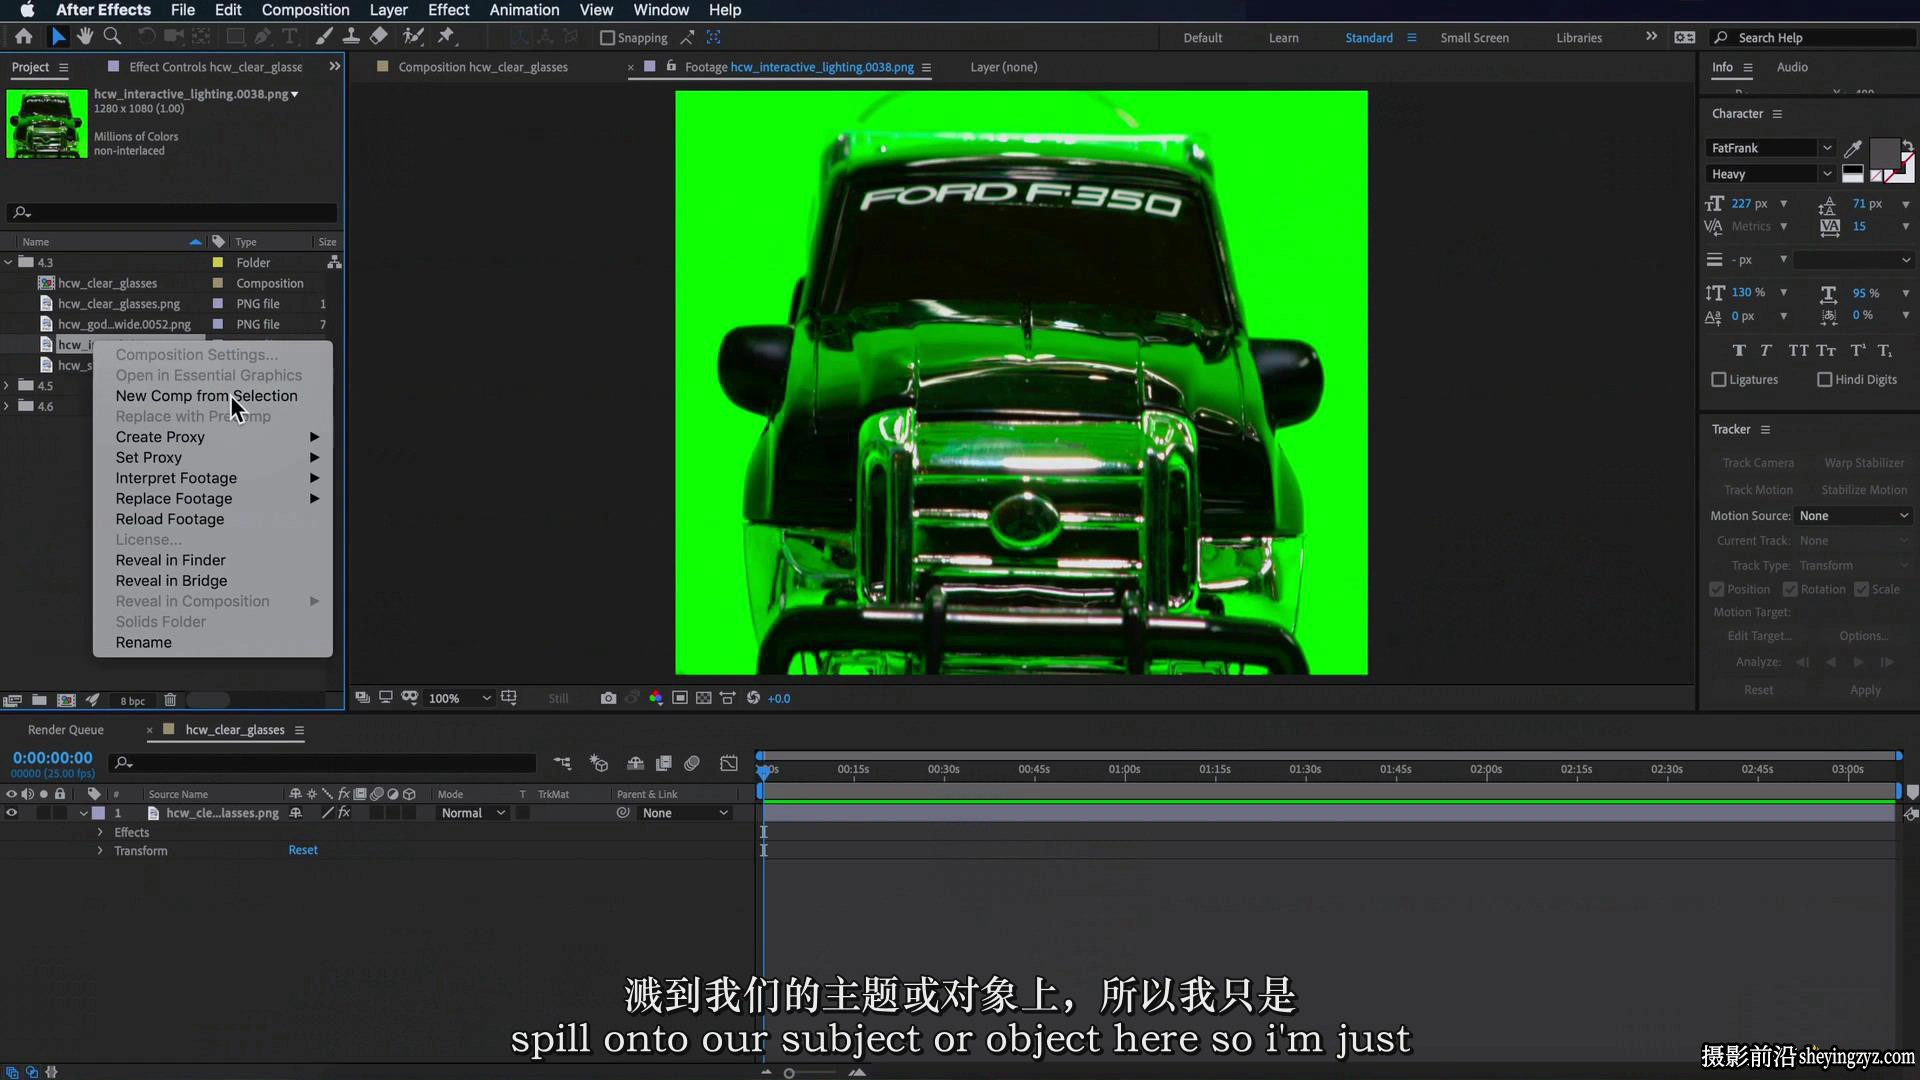Screen dimensions: 1920x1080
Task: Open the Motion Source dropdown
Action: 1854,516
